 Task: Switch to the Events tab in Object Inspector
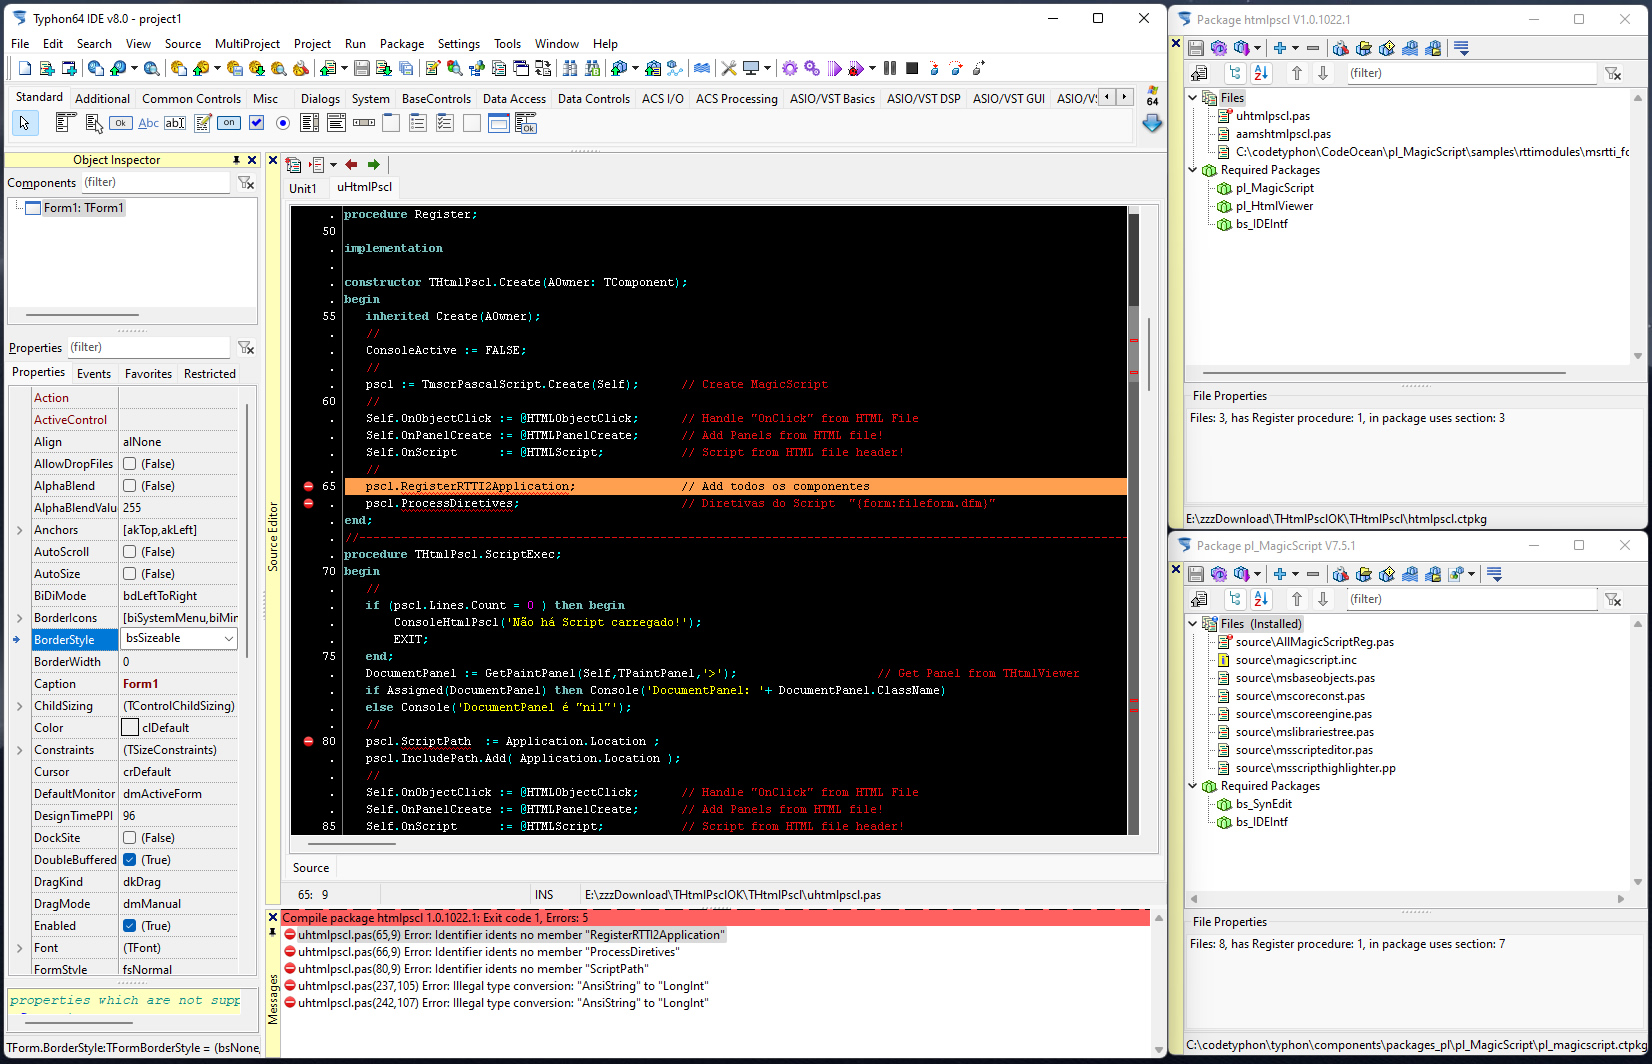point(94,373)
